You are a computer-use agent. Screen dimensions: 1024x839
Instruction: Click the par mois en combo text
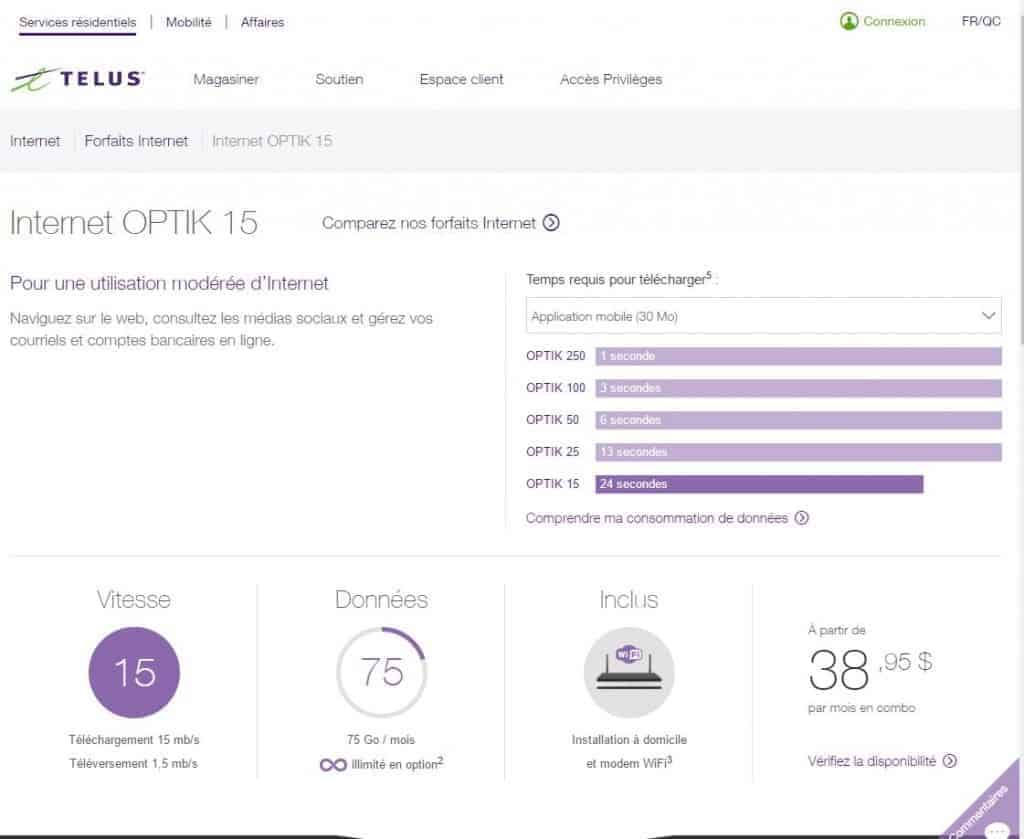tap(861, 708)
